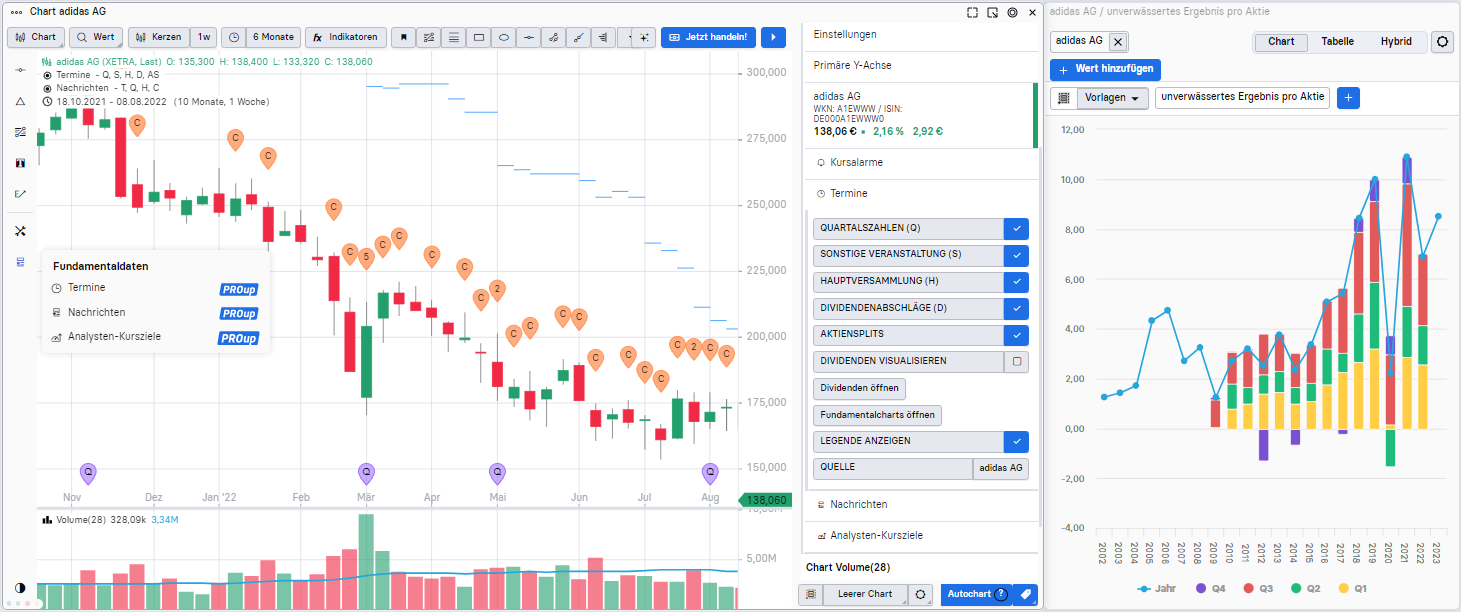Click the detach window icon in chart header
Viewport: 1461px width, 612px height.
(992, 12)
